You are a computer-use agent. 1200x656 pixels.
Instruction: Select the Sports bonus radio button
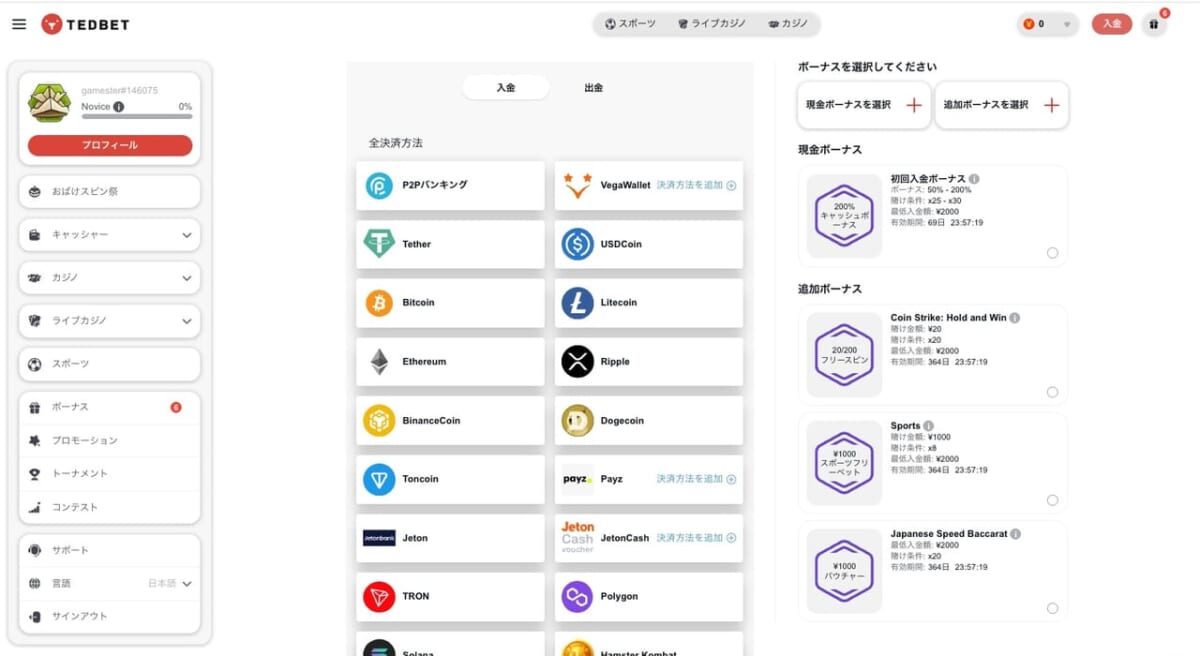point(1052,500)
